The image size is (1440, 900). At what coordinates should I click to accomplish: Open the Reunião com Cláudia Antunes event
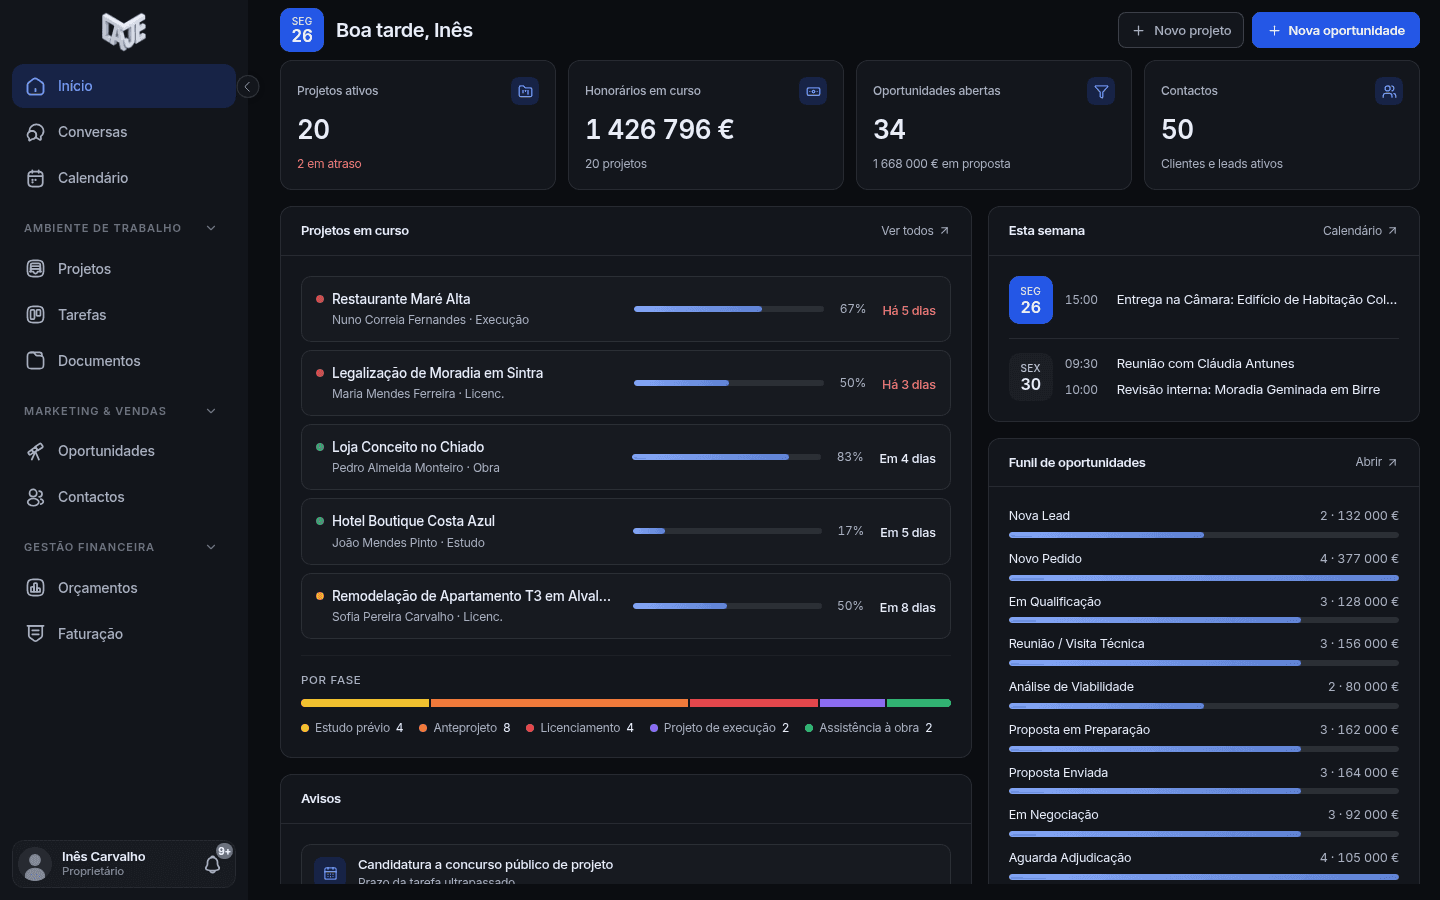point(1231,364)
